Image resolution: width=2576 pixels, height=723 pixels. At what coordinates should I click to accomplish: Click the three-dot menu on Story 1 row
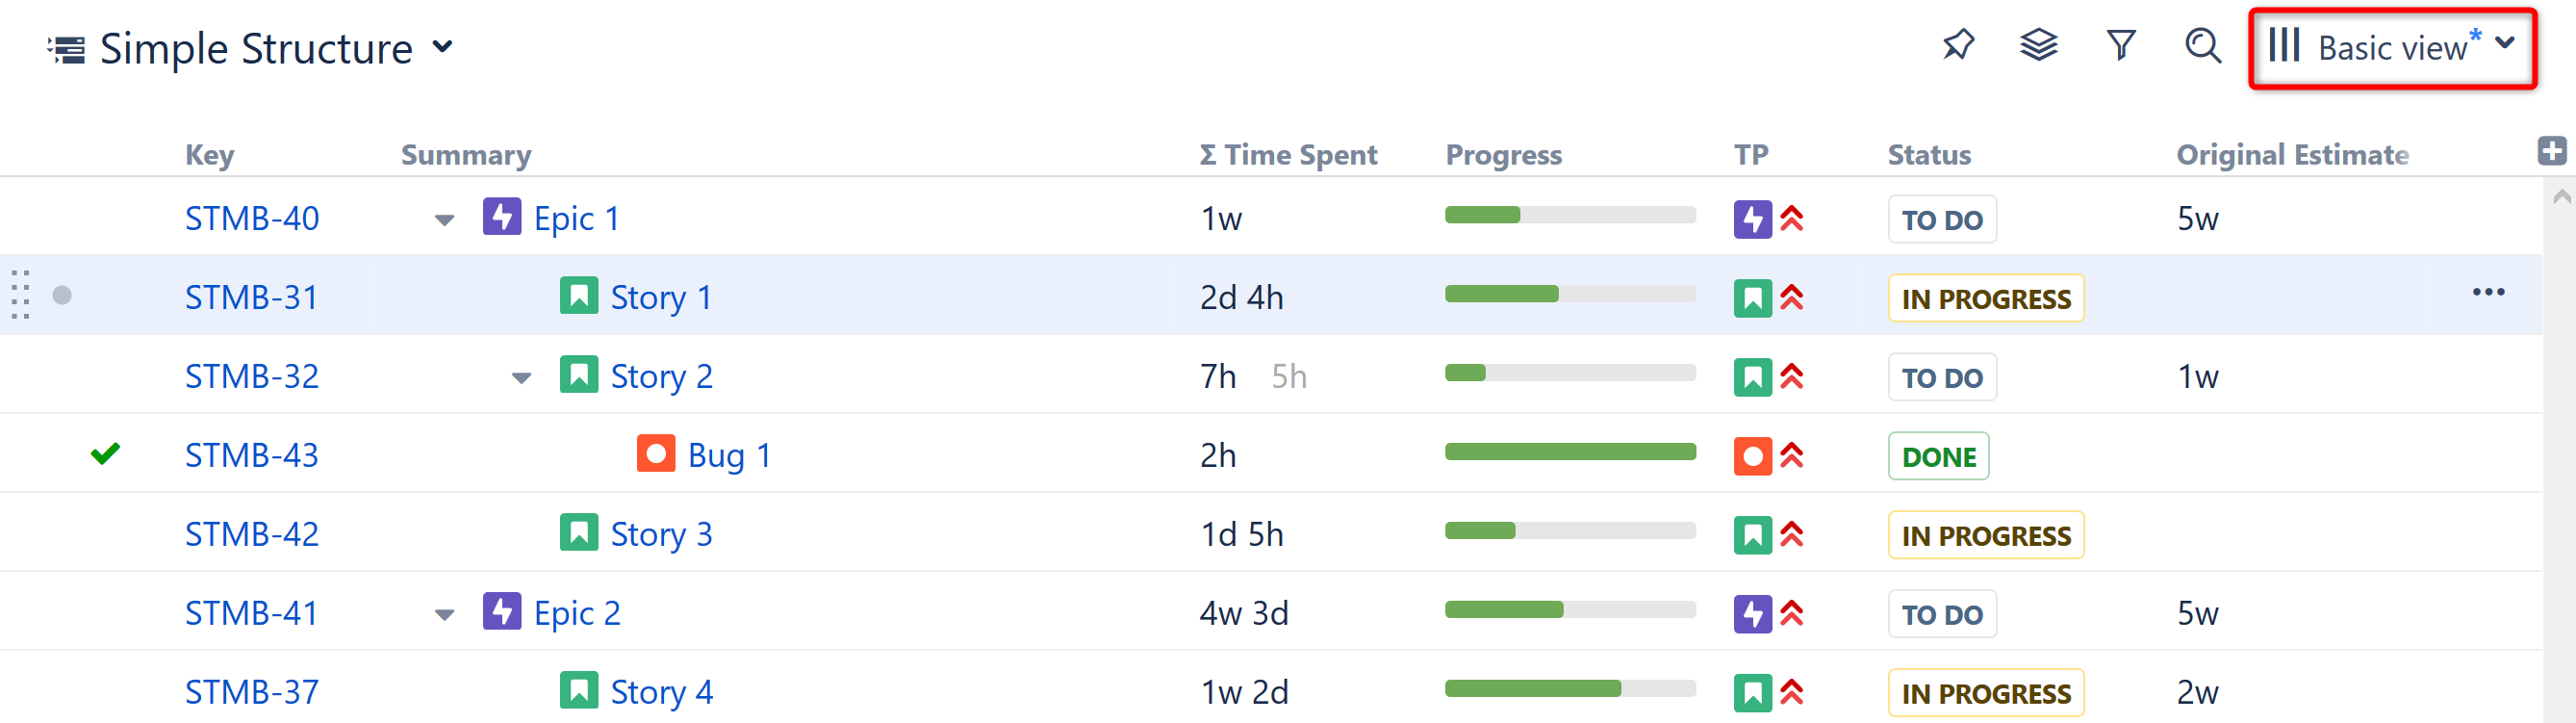click(x=2488, y=293)
